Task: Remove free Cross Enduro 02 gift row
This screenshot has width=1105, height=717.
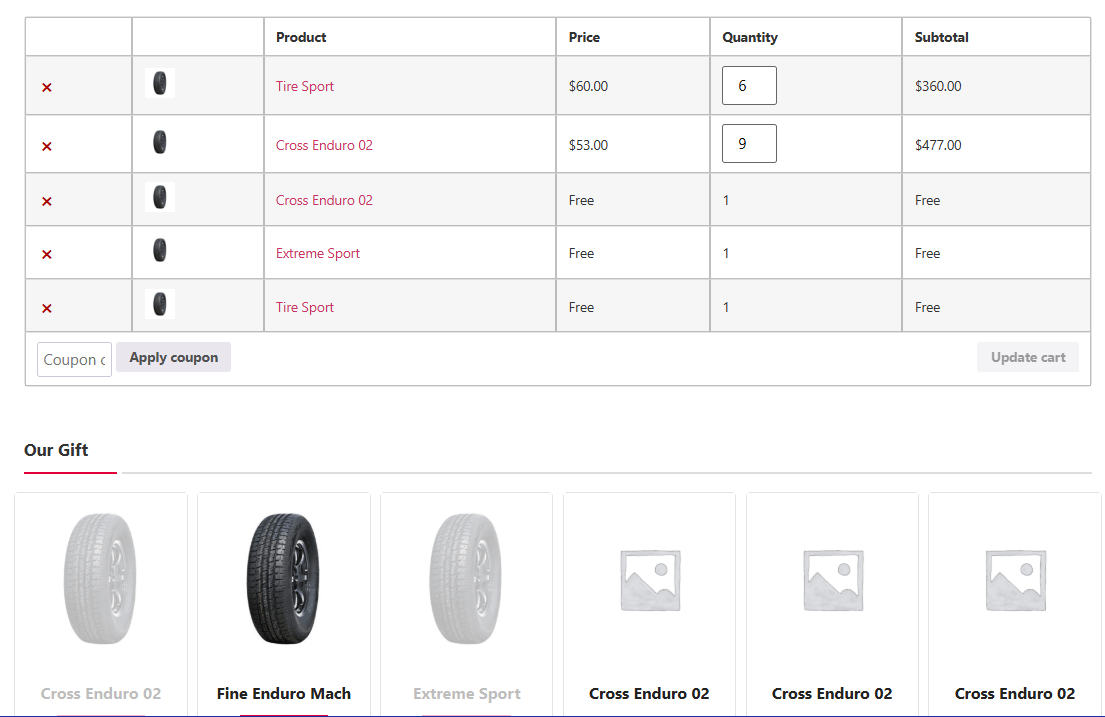Action: point(47,201)
